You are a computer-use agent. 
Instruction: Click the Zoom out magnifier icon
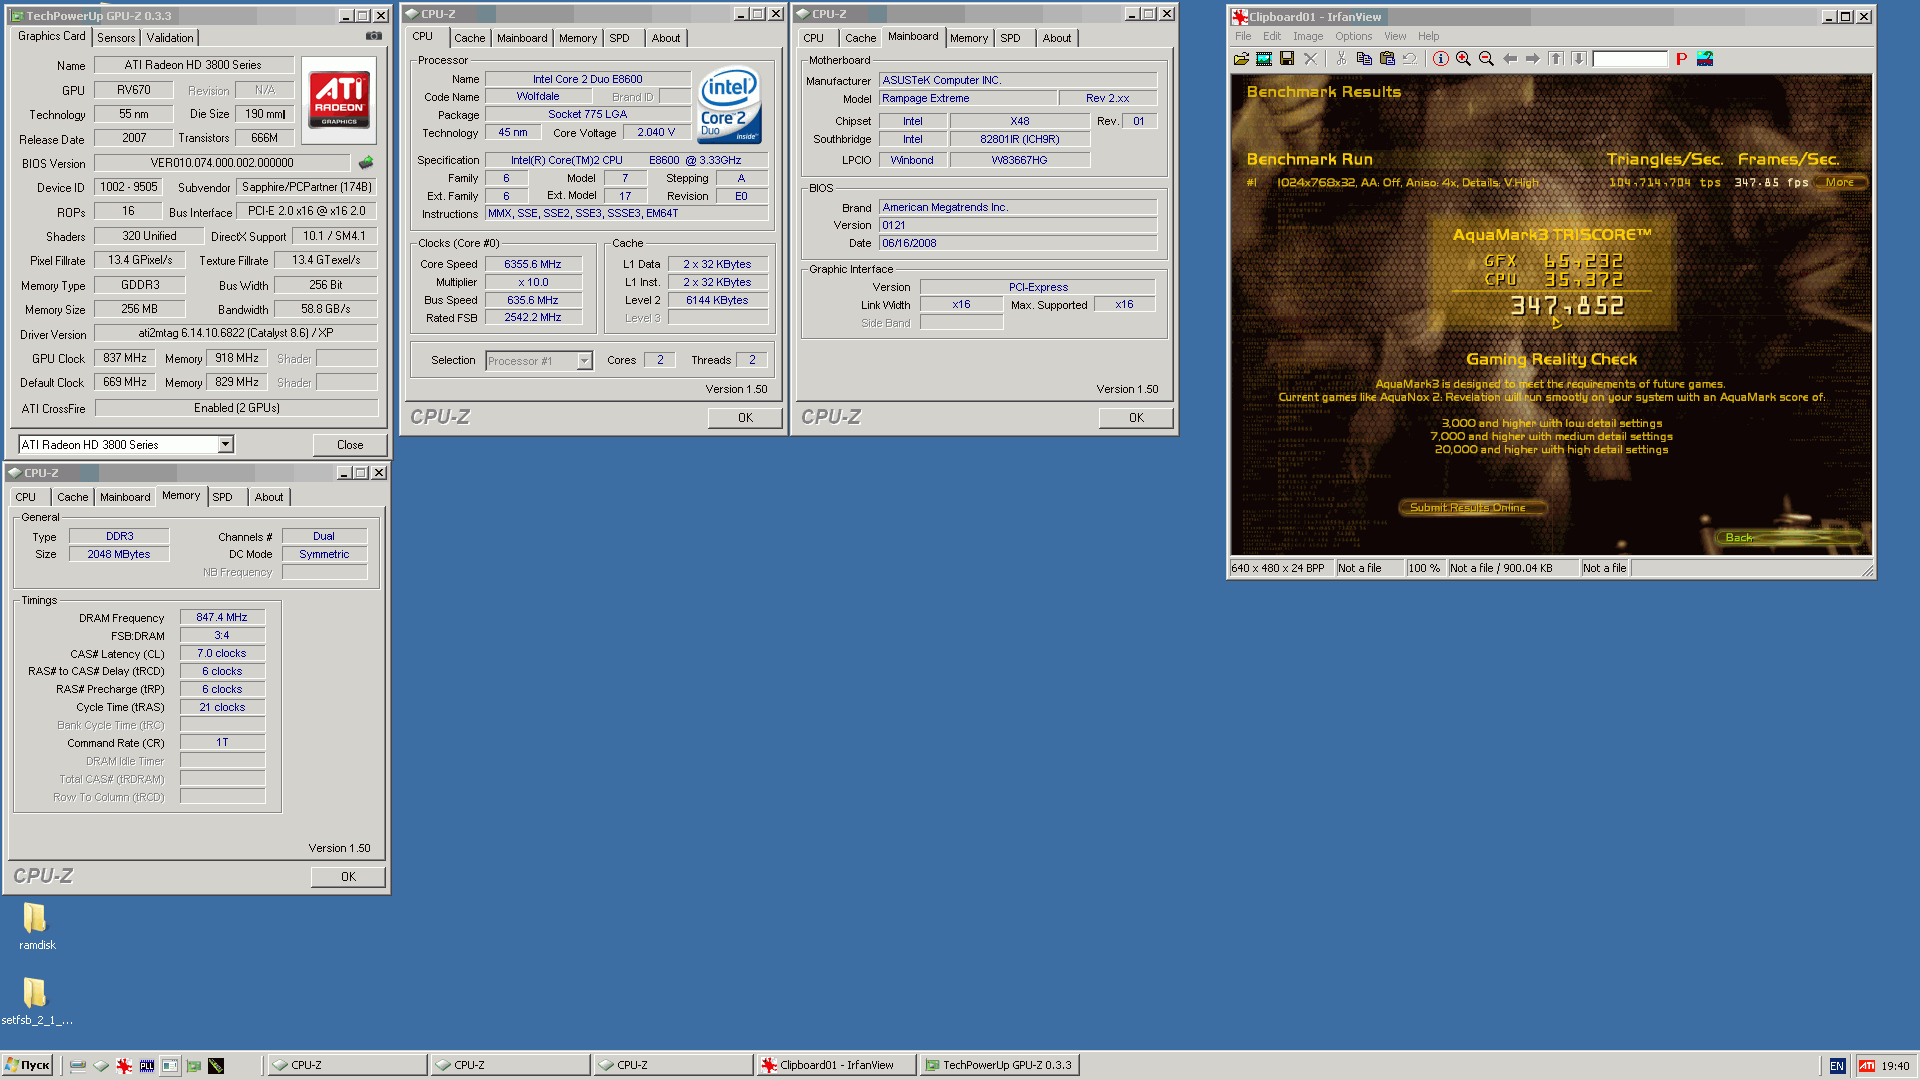tap(1487, 59)
